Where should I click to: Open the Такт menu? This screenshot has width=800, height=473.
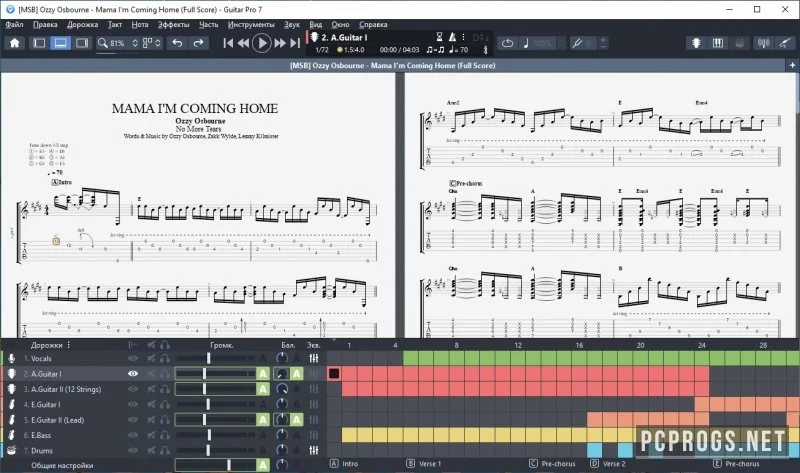[115, 24]
